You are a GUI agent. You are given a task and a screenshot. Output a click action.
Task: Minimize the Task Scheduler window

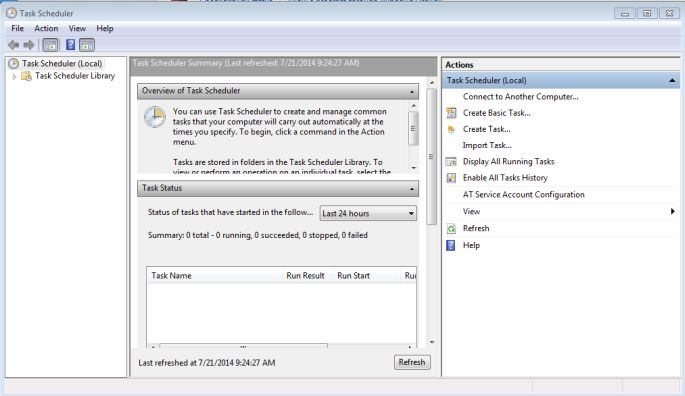point(625,14)
